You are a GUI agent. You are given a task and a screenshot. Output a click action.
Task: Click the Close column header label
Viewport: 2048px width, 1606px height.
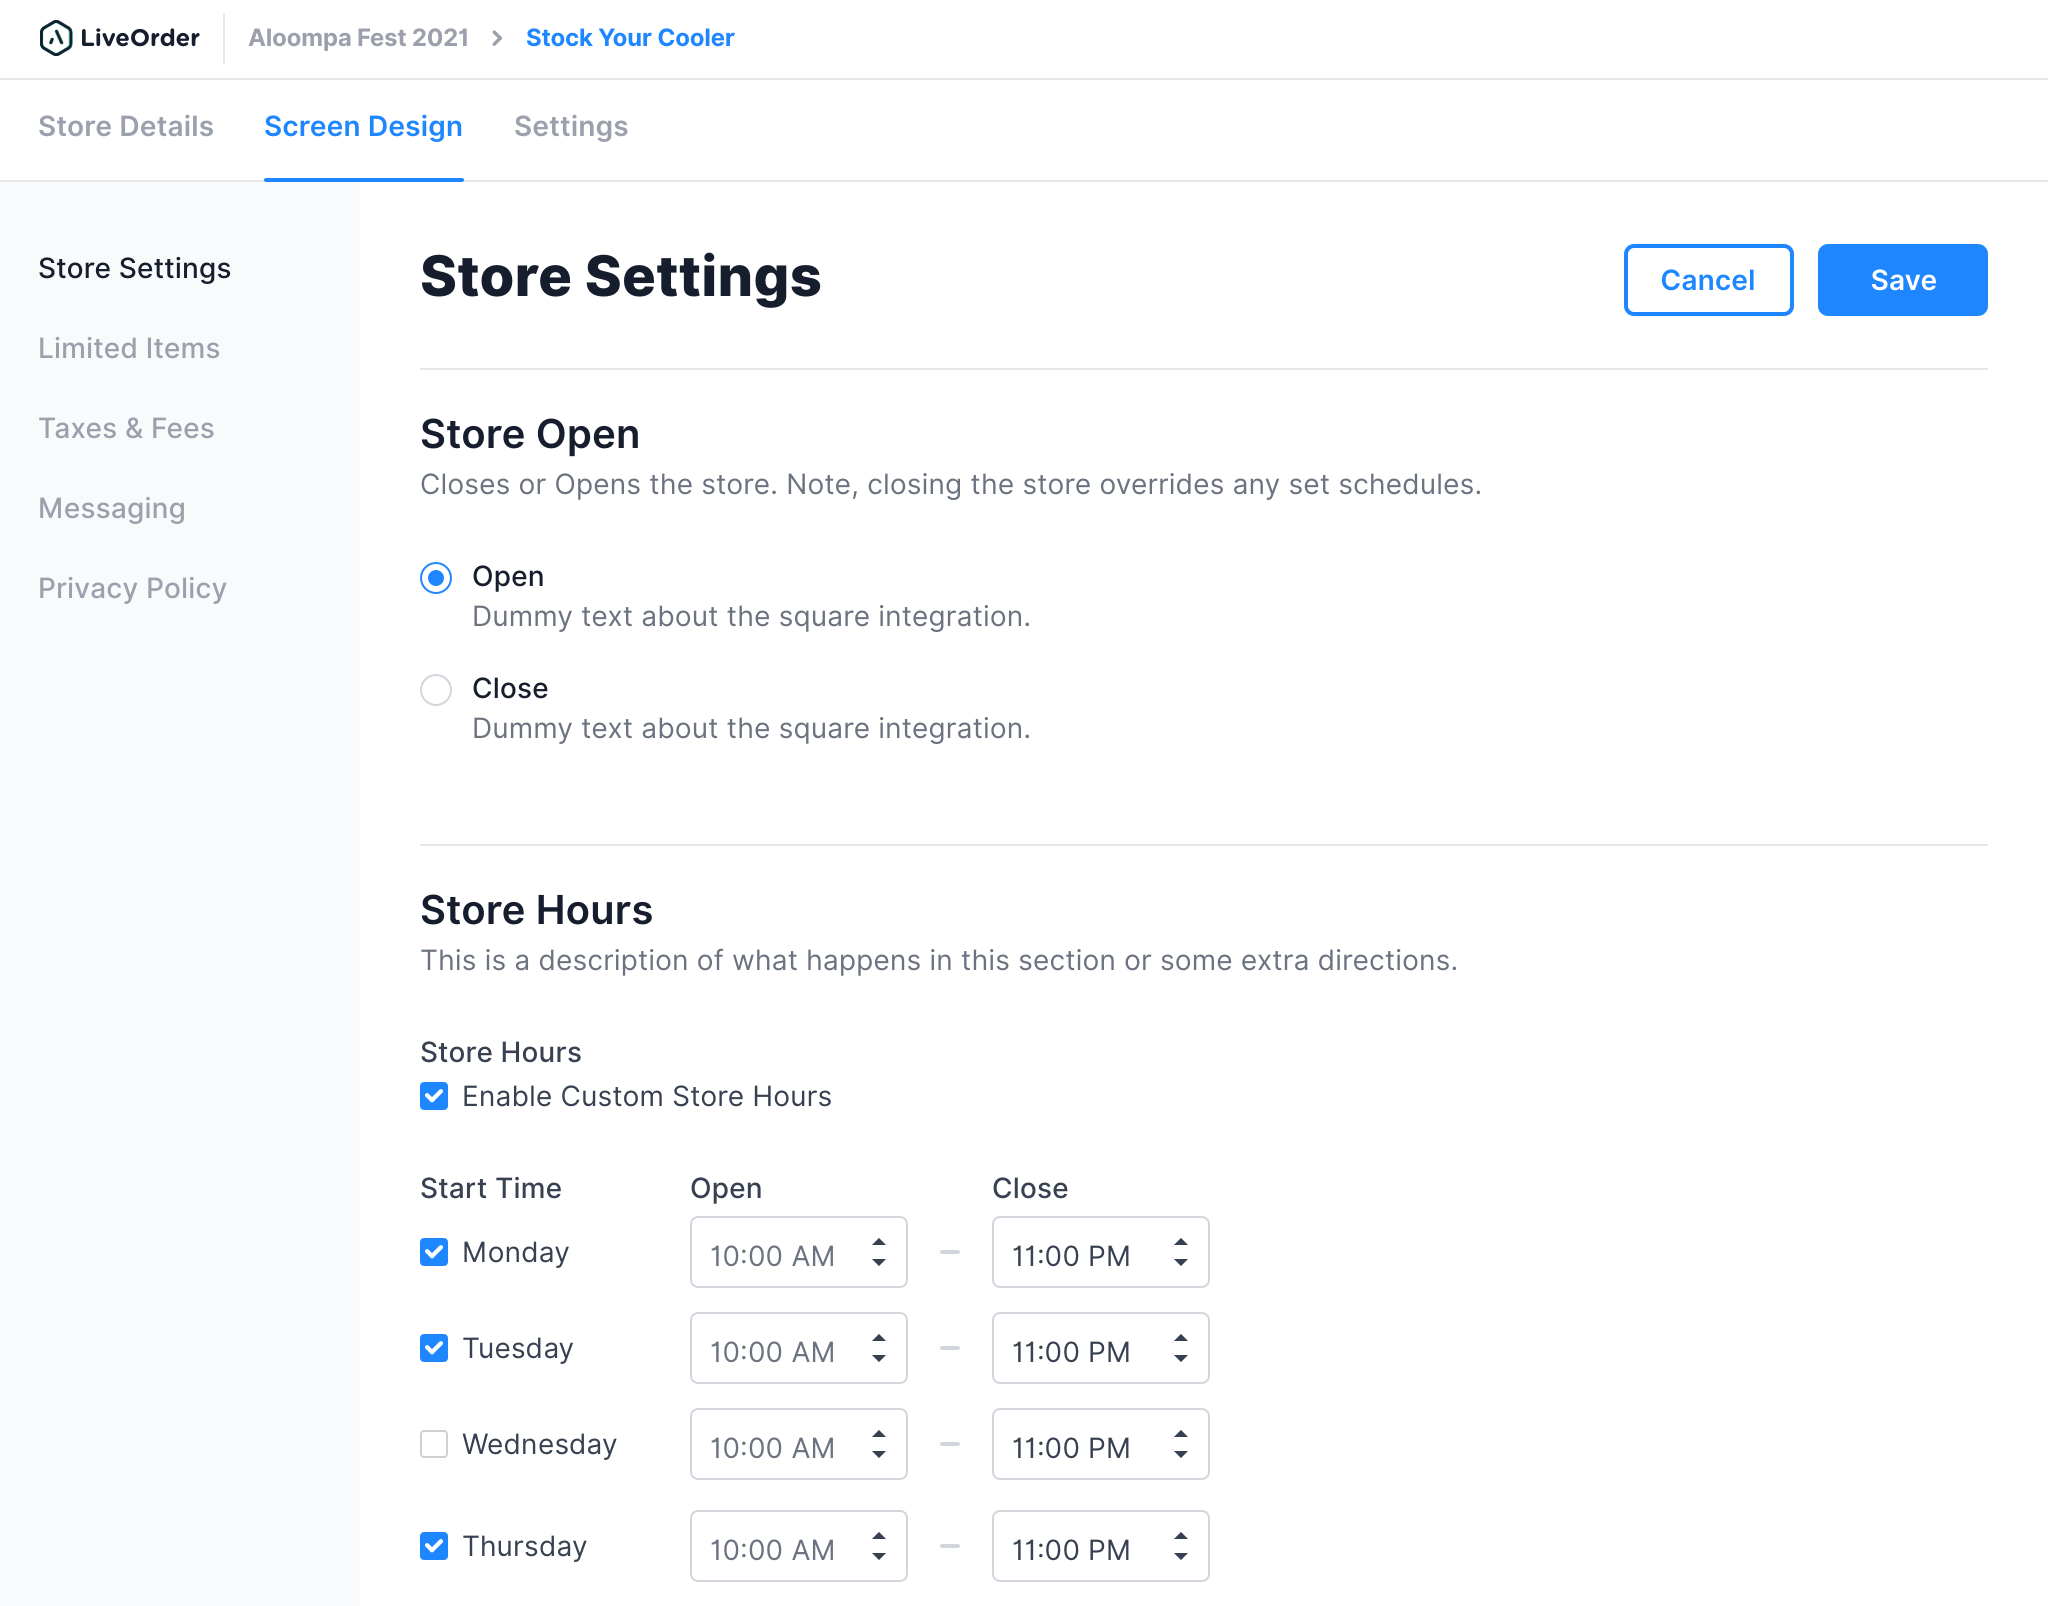tap(1030, 1188)
